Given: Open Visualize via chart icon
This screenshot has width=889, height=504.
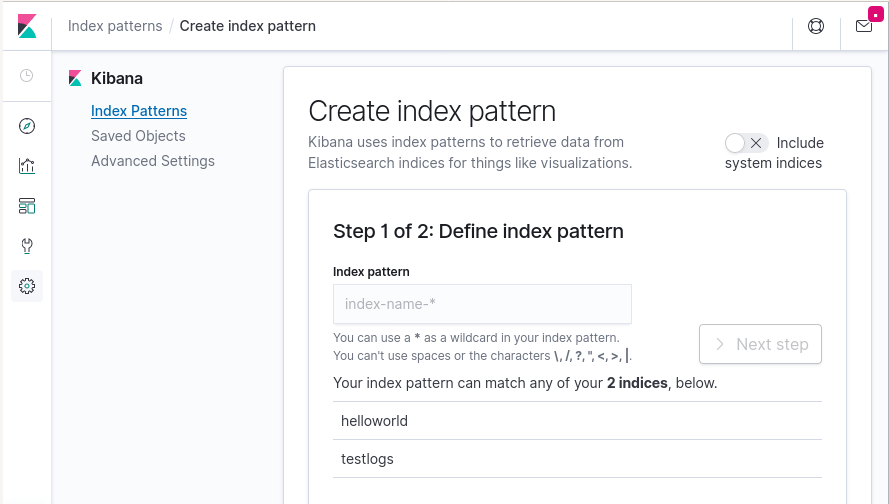Looking at the screenshot, I should 27,166.
